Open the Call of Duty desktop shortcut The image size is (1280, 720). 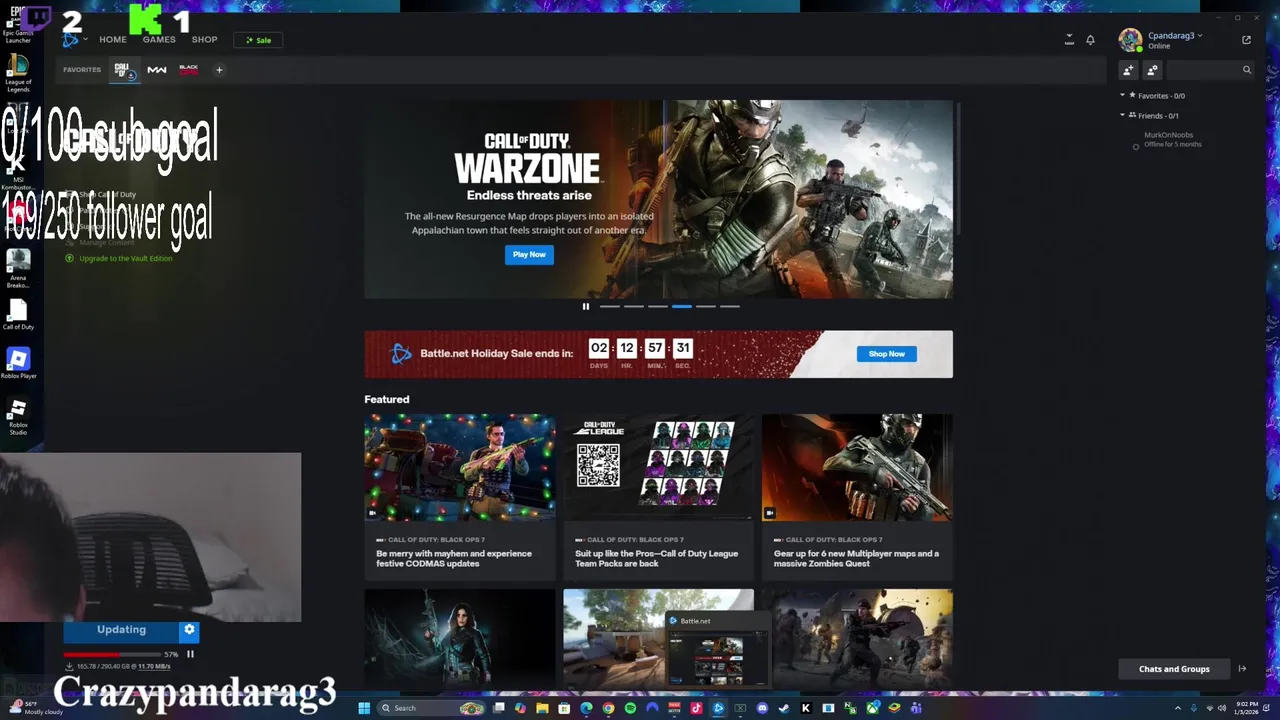[x=18, y=316]
